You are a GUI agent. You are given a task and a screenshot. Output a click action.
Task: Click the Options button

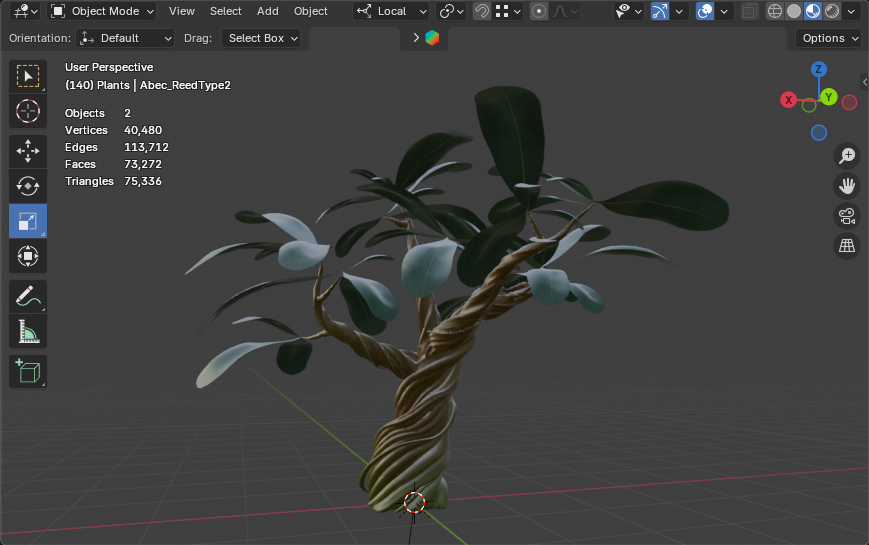[830, 38]
